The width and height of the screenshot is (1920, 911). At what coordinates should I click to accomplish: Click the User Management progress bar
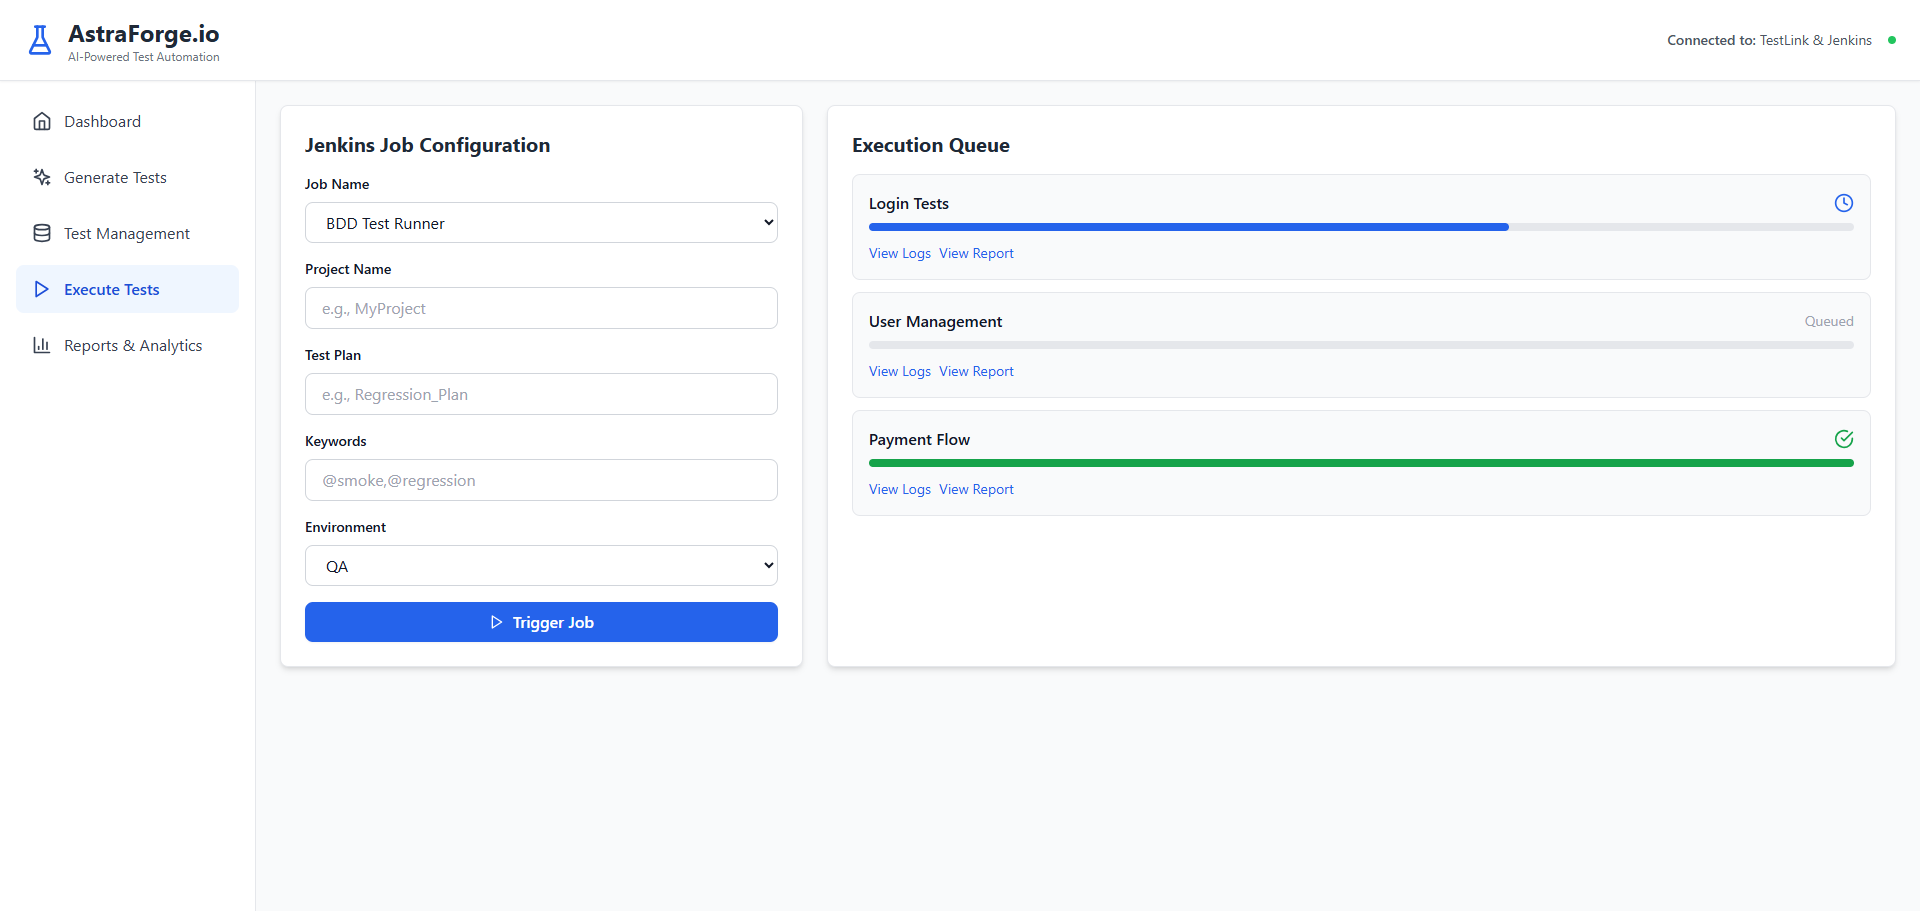coord(1361,345)
